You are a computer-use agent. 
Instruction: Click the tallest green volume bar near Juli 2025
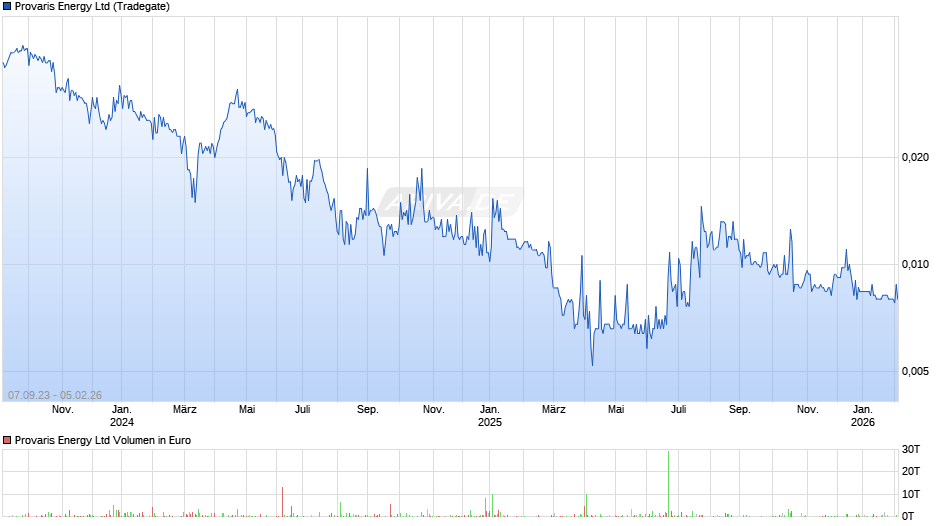pyautogui.click(x=668, y=483)
